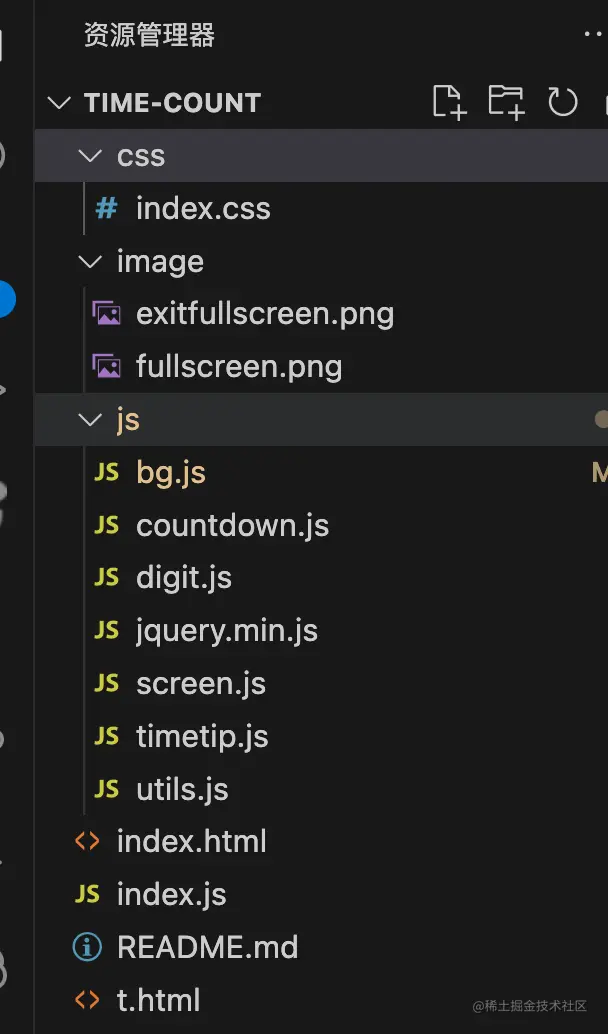The width and height of the screenshot is (608, 1034).
Task: Collapse the css folder
Action: [x=92, y=156]
